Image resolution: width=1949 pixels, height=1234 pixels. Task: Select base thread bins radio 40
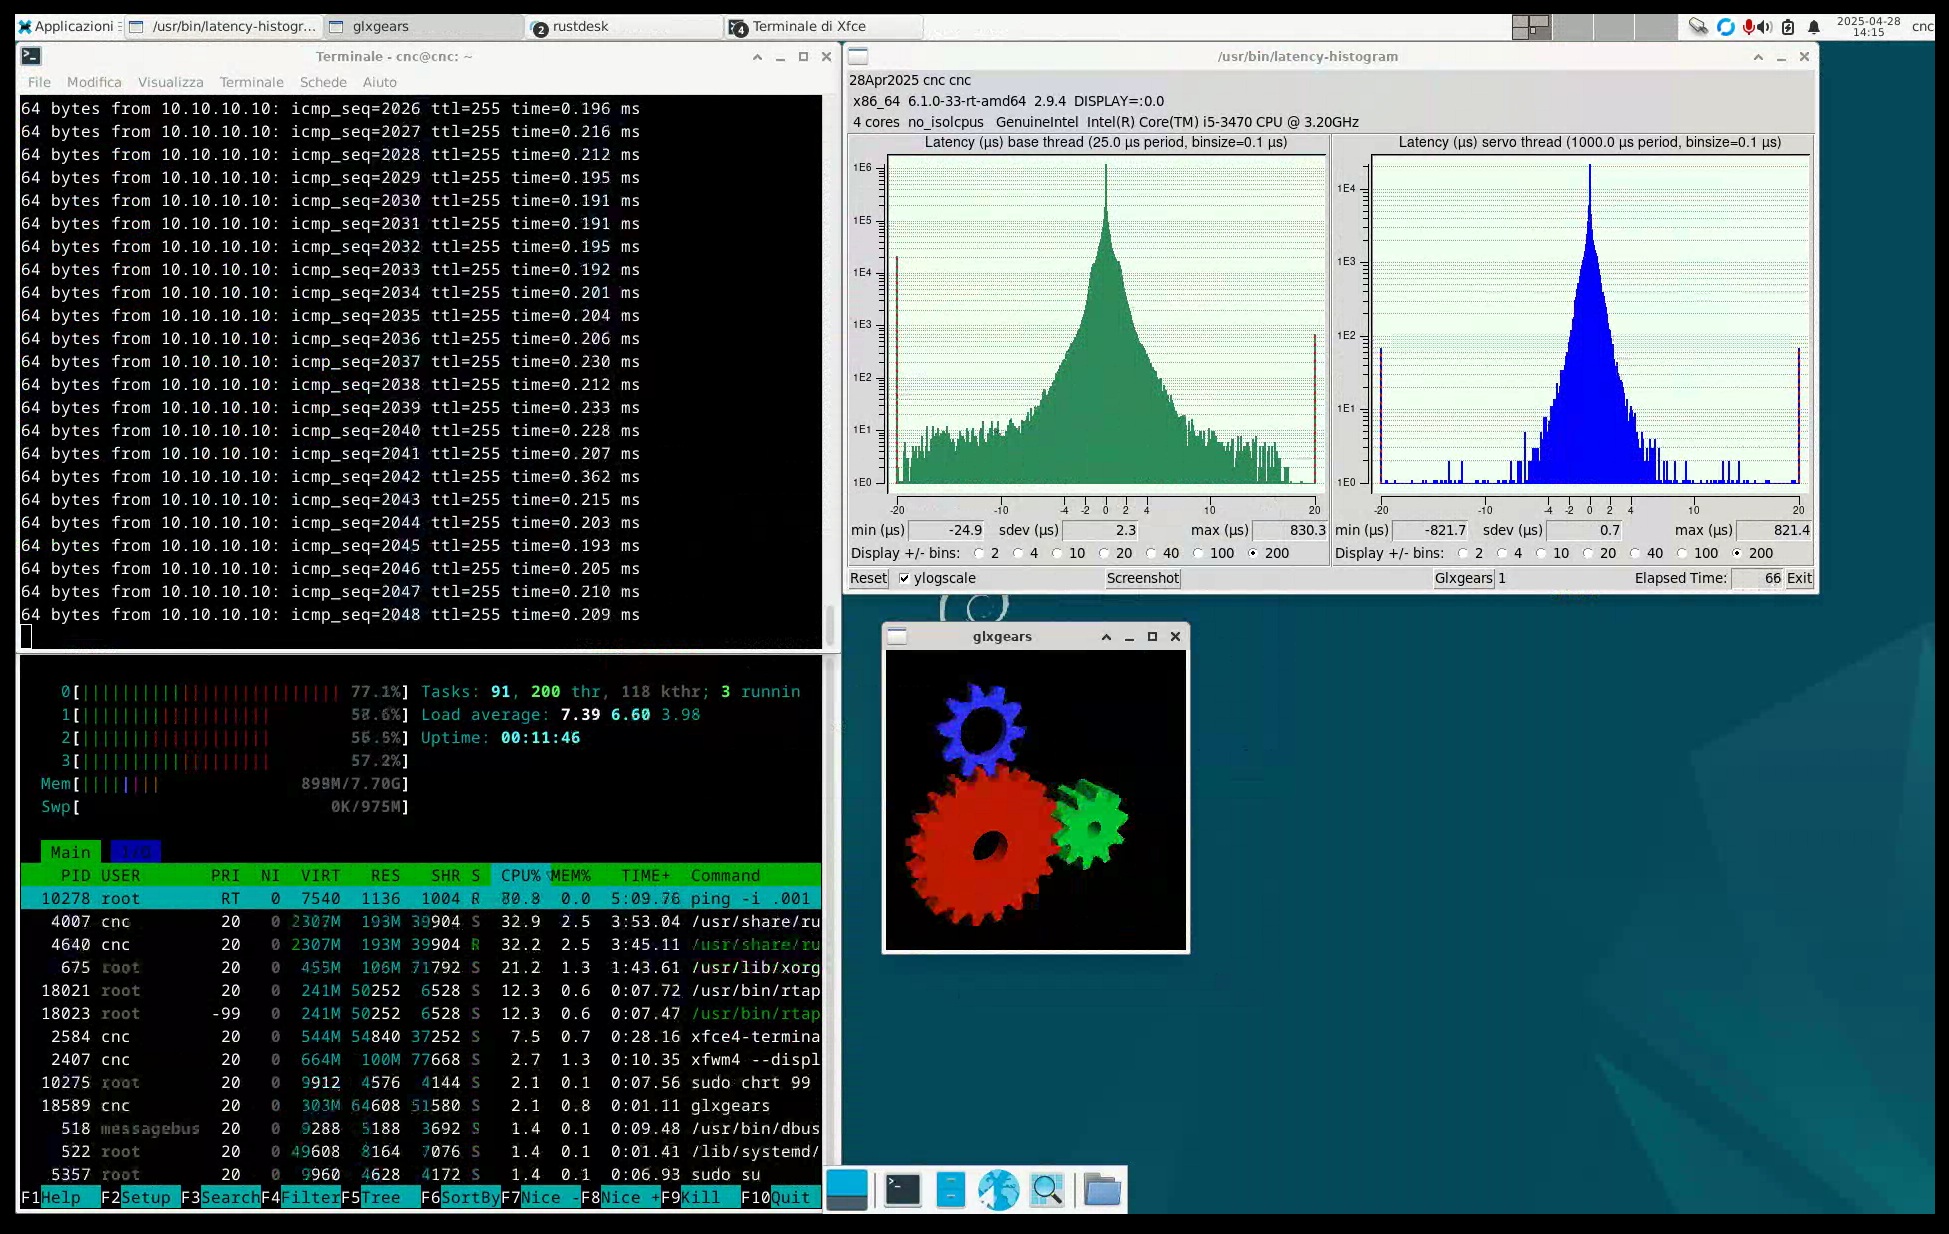[x=1151, y=553]
